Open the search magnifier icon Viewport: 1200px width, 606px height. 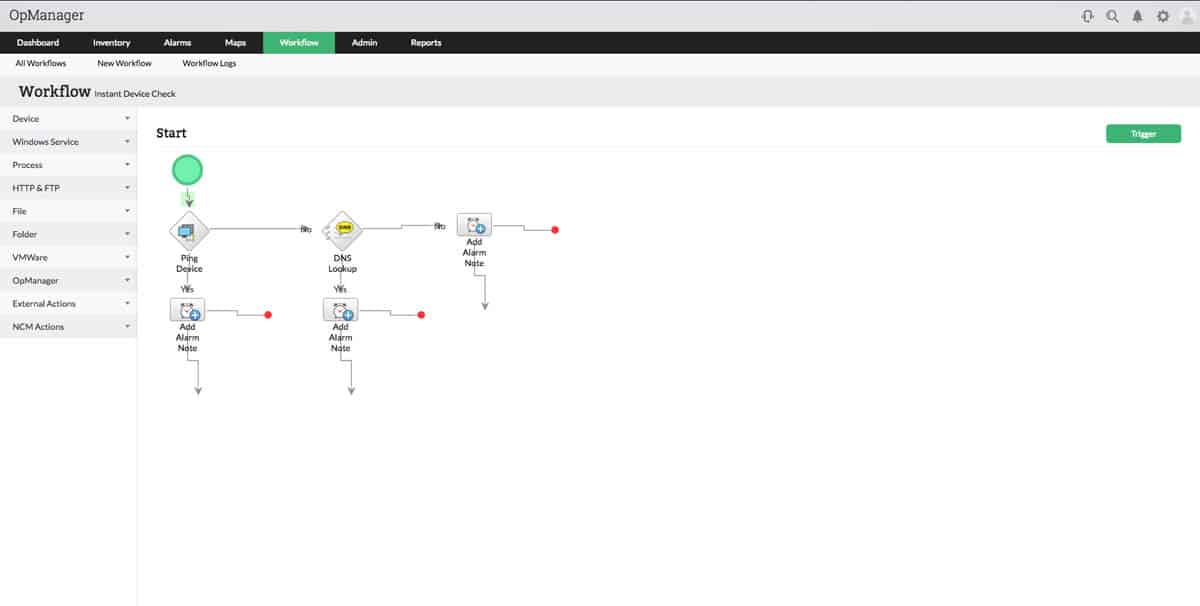pos(1113,16)
